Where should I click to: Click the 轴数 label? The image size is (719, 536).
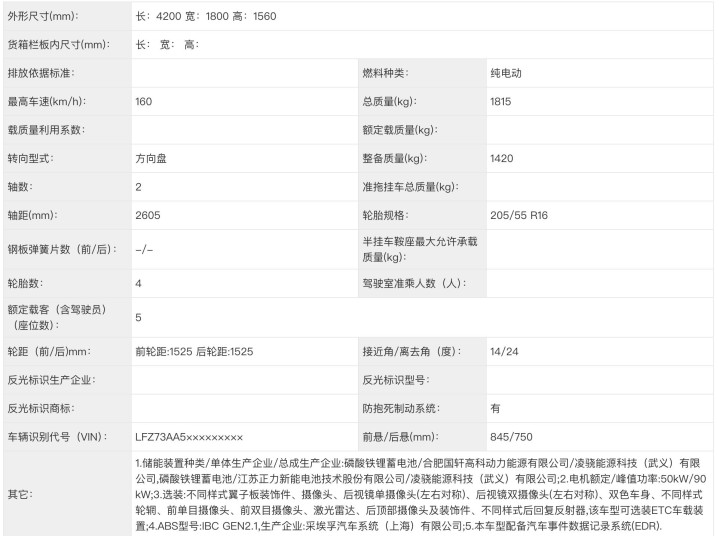(x=20, y=187)
